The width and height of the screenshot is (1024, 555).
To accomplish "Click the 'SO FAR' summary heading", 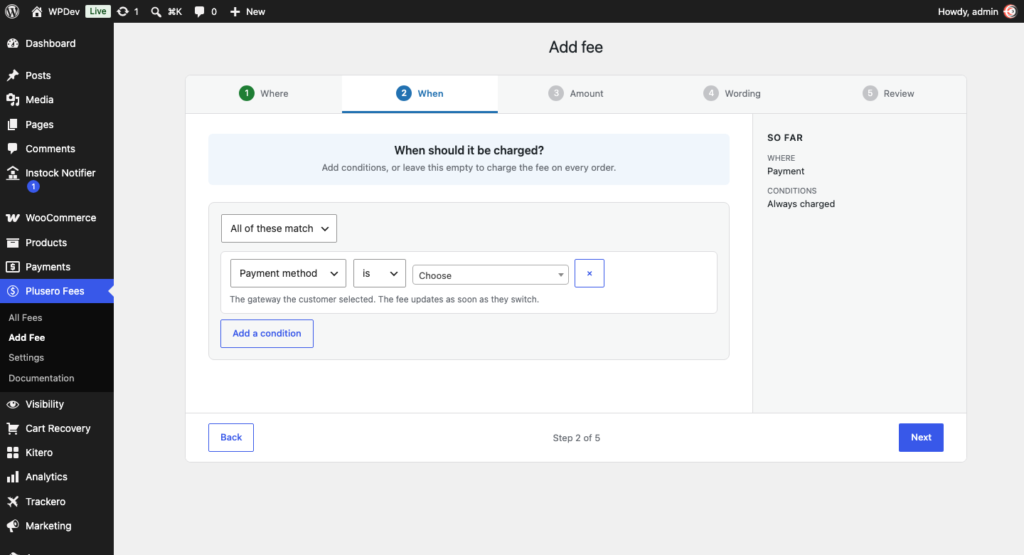I will 785,138.
